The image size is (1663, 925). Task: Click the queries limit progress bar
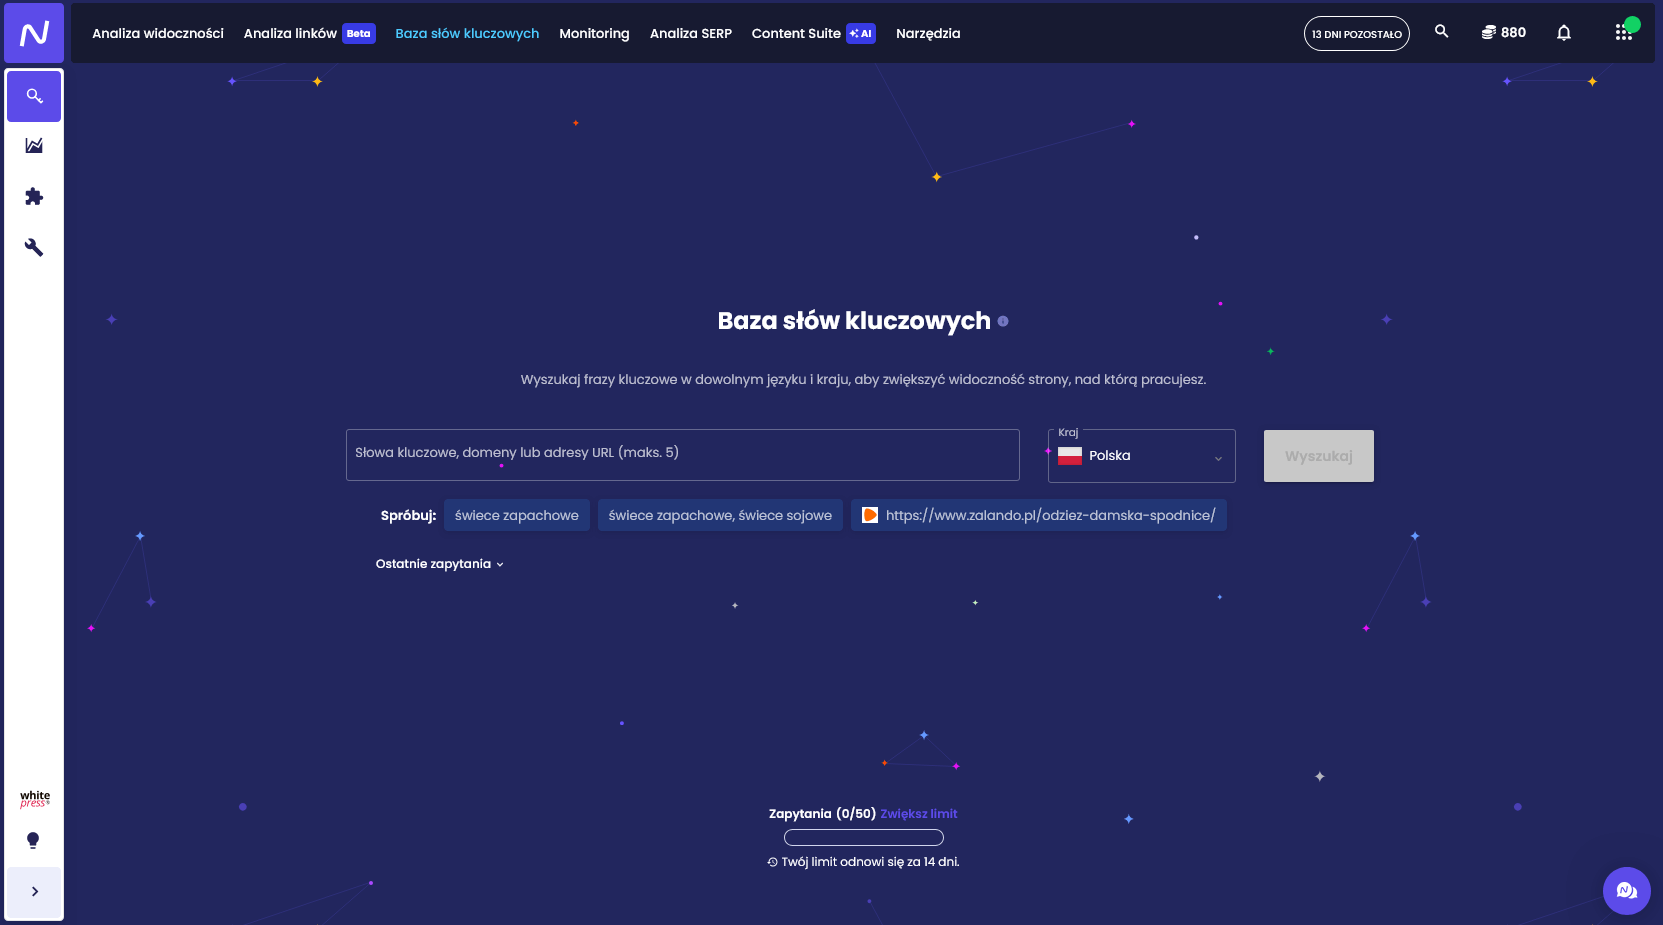tap(863, 838)
